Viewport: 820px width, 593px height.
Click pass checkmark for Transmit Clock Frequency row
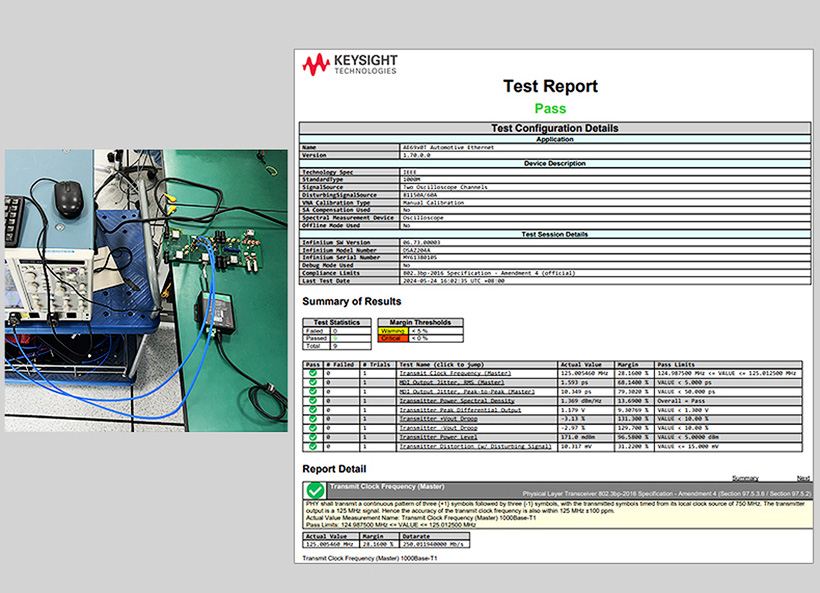[x=313, y=373]
